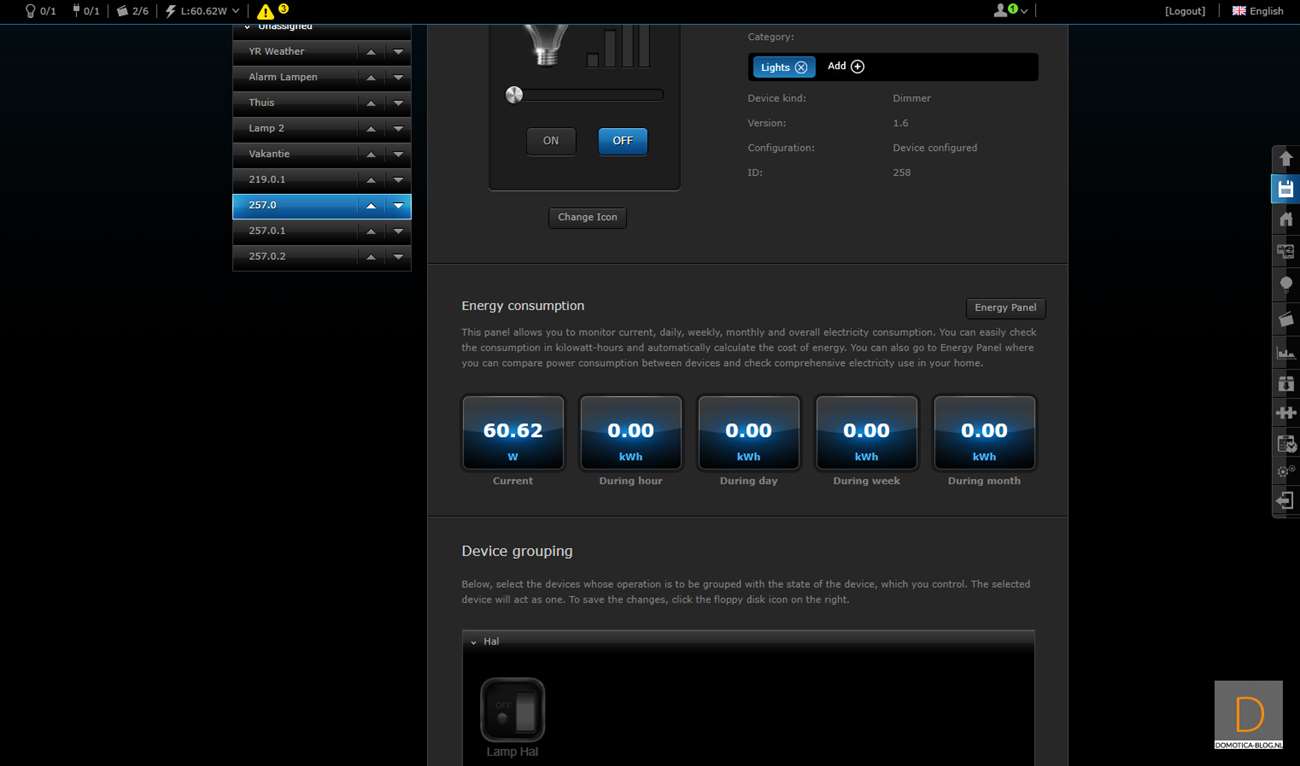Switch language using the English link
The width and height of the screenshot is (1300, 766).
point(1266,11)
